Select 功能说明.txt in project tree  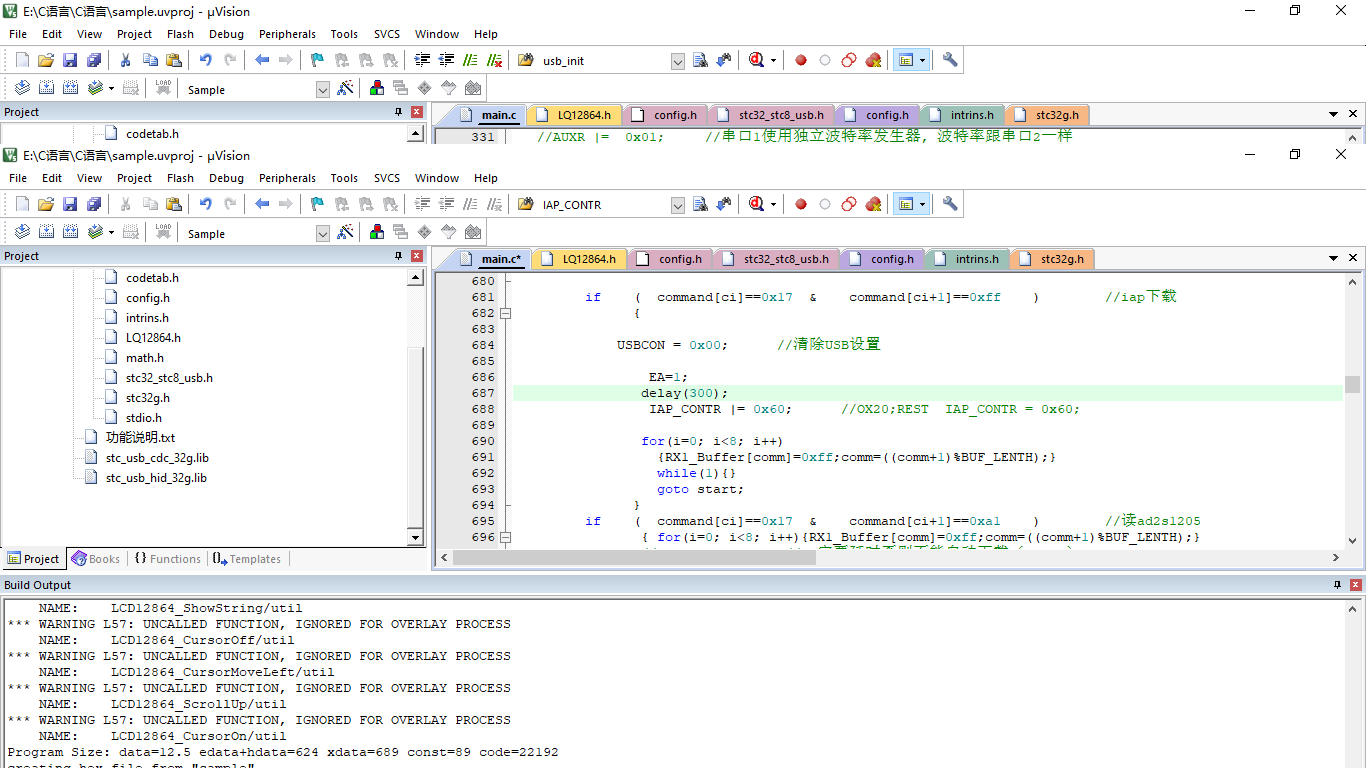[x=140, y=438]
